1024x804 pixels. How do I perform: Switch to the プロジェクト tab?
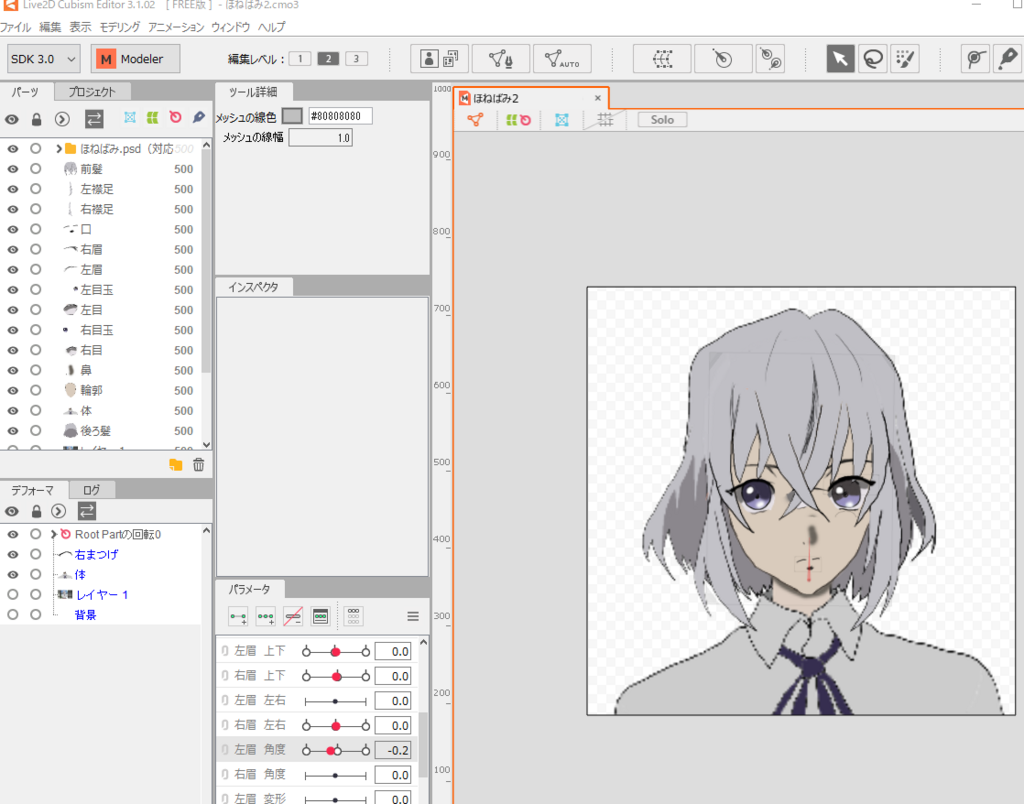tap(91, 91)
